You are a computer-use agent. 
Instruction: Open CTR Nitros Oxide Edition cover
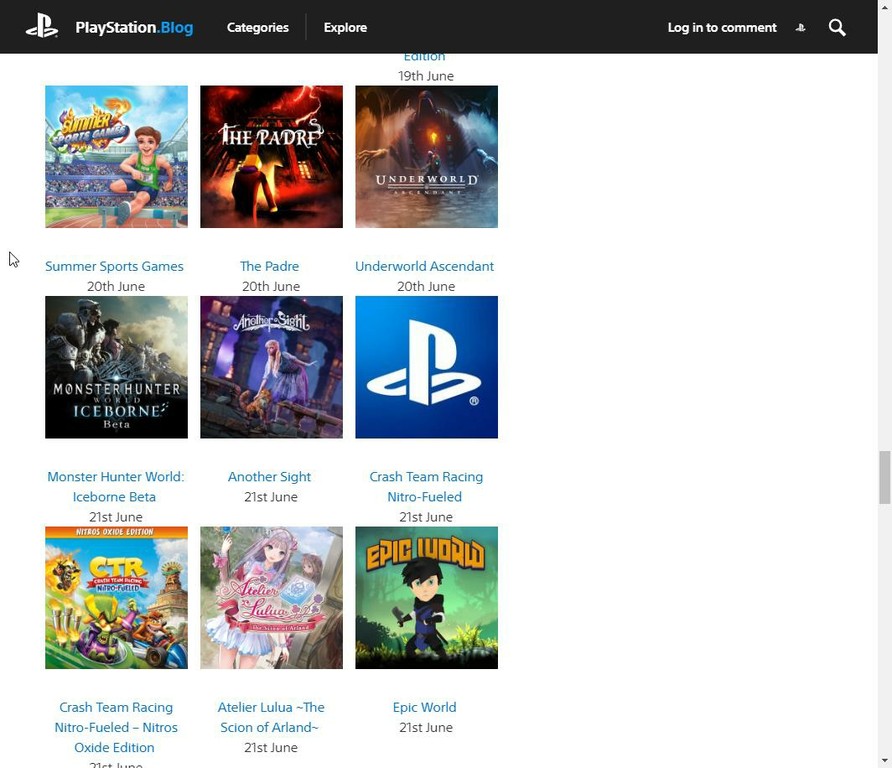(116, 597)
